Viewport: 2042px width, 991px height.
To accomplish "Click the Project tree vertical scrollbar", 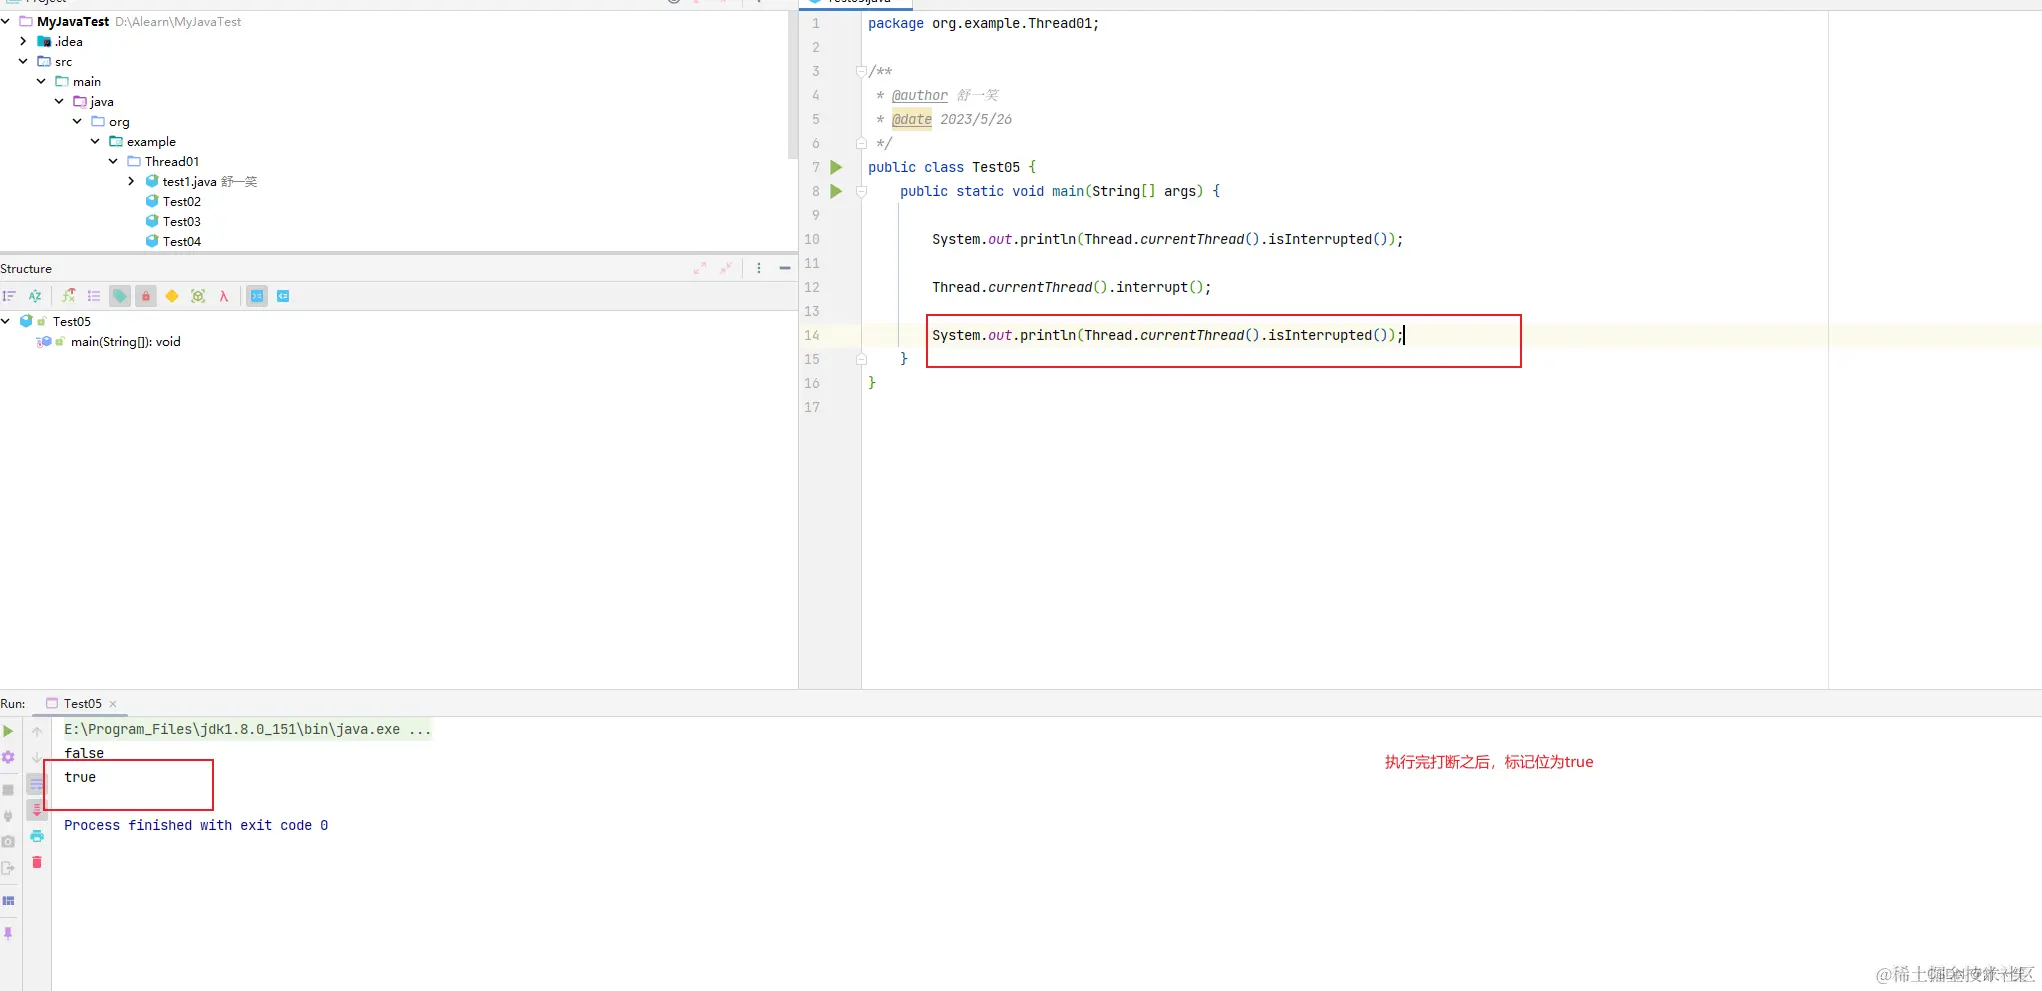I will click(x=793, y=85).
